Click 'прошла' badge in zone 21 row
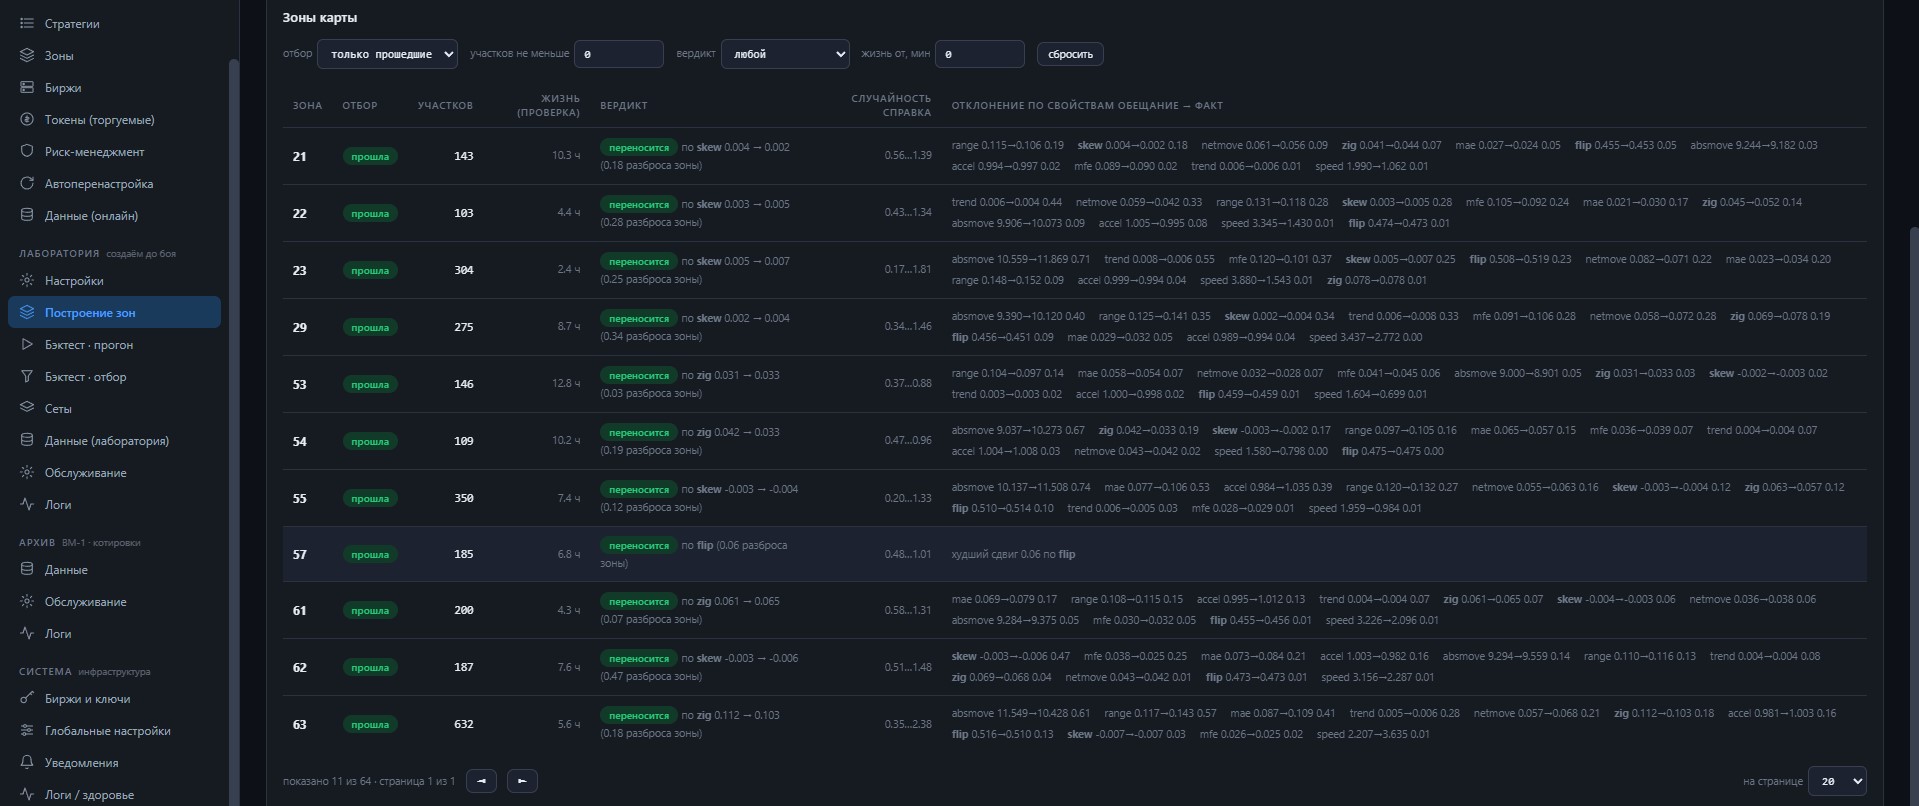Image resolution: width=1919 pixels, height=806 pixels. point(370,156)
